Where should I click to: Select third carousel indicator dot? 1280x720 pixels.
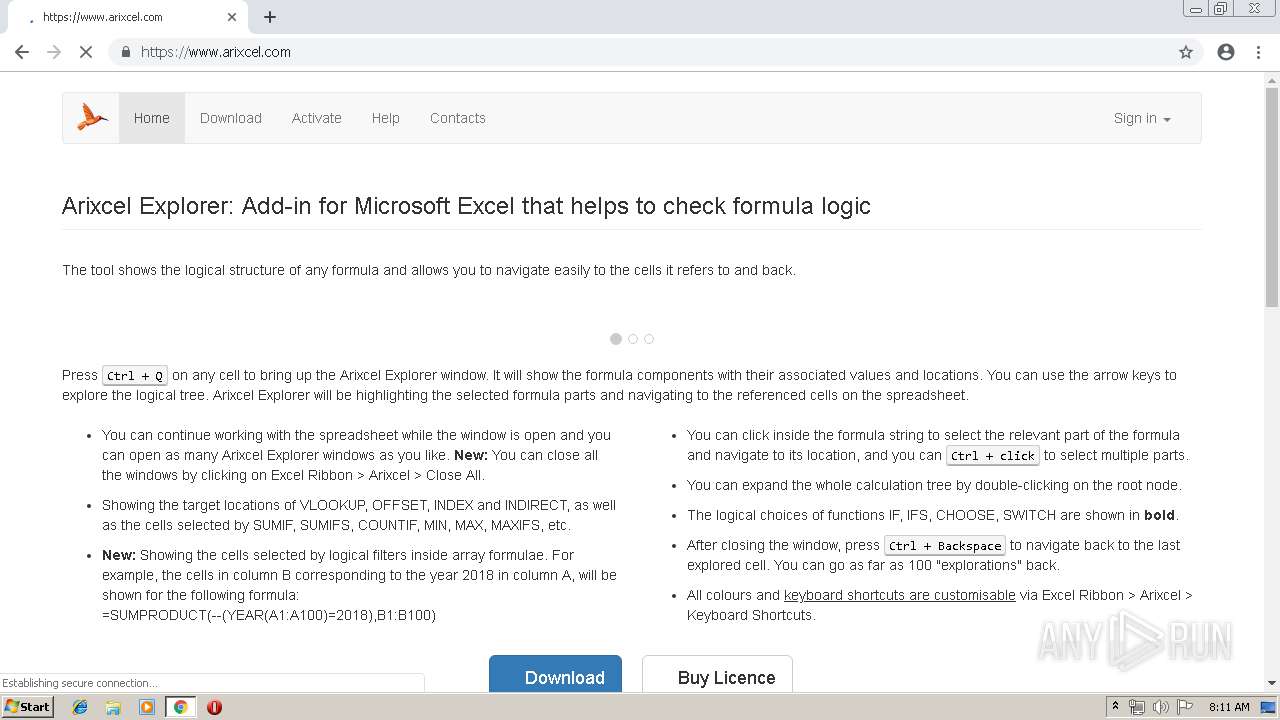click(x=649, y=339)
